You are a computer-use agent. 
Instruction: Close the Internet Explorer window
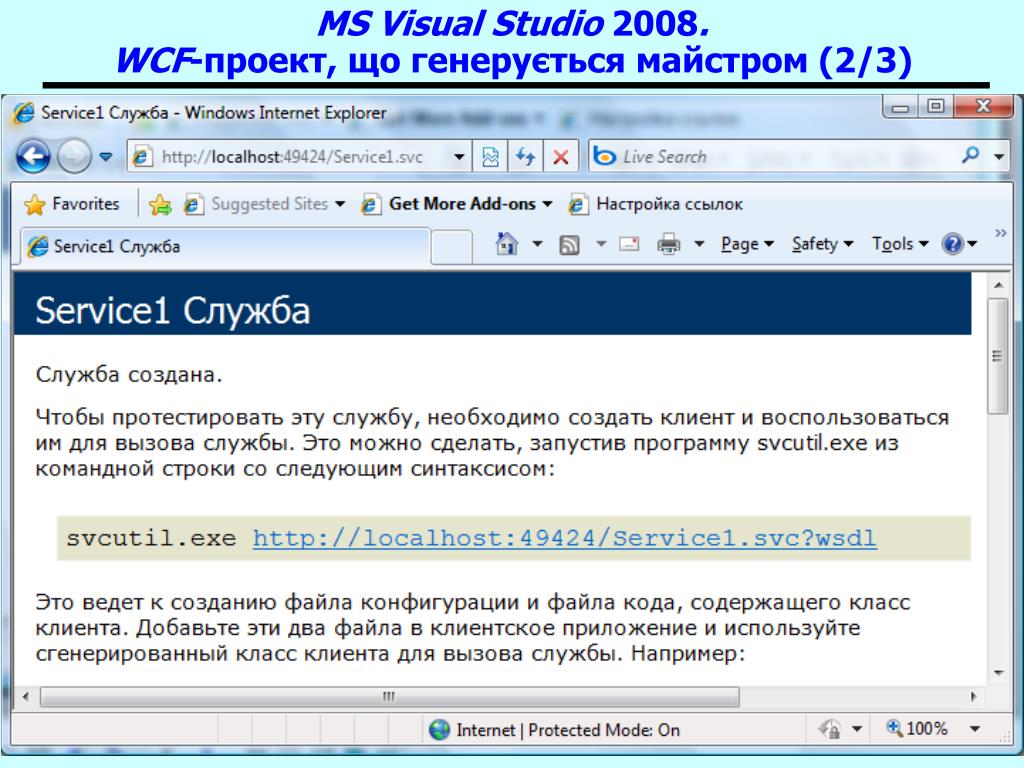(983, 106)
